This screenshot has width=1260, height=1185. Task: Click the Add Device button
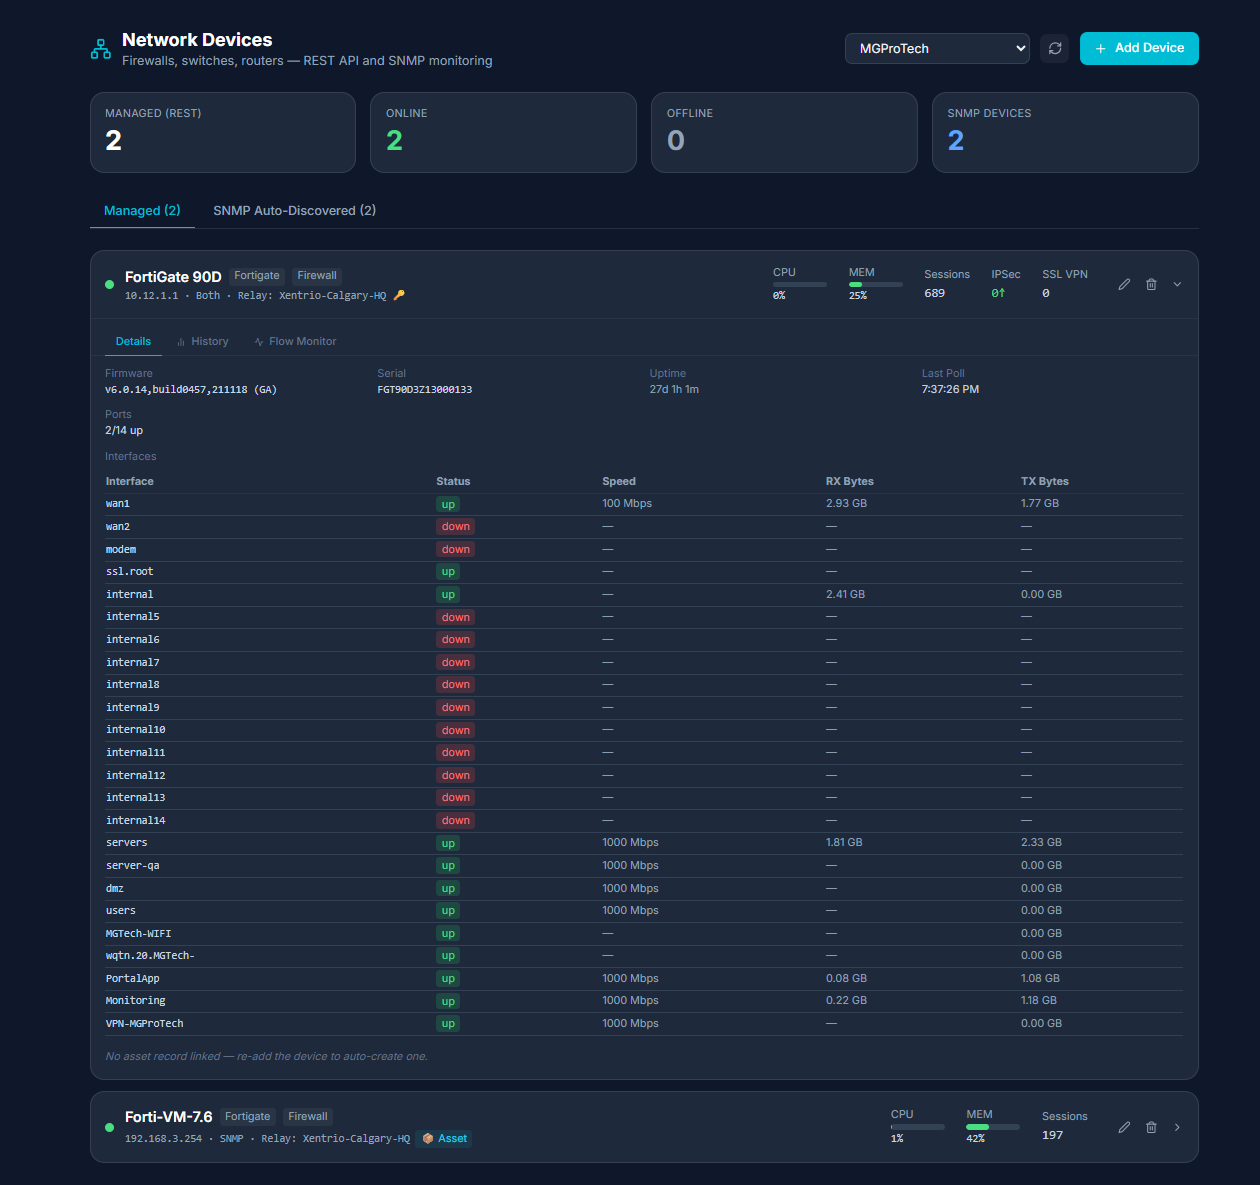1139,48
